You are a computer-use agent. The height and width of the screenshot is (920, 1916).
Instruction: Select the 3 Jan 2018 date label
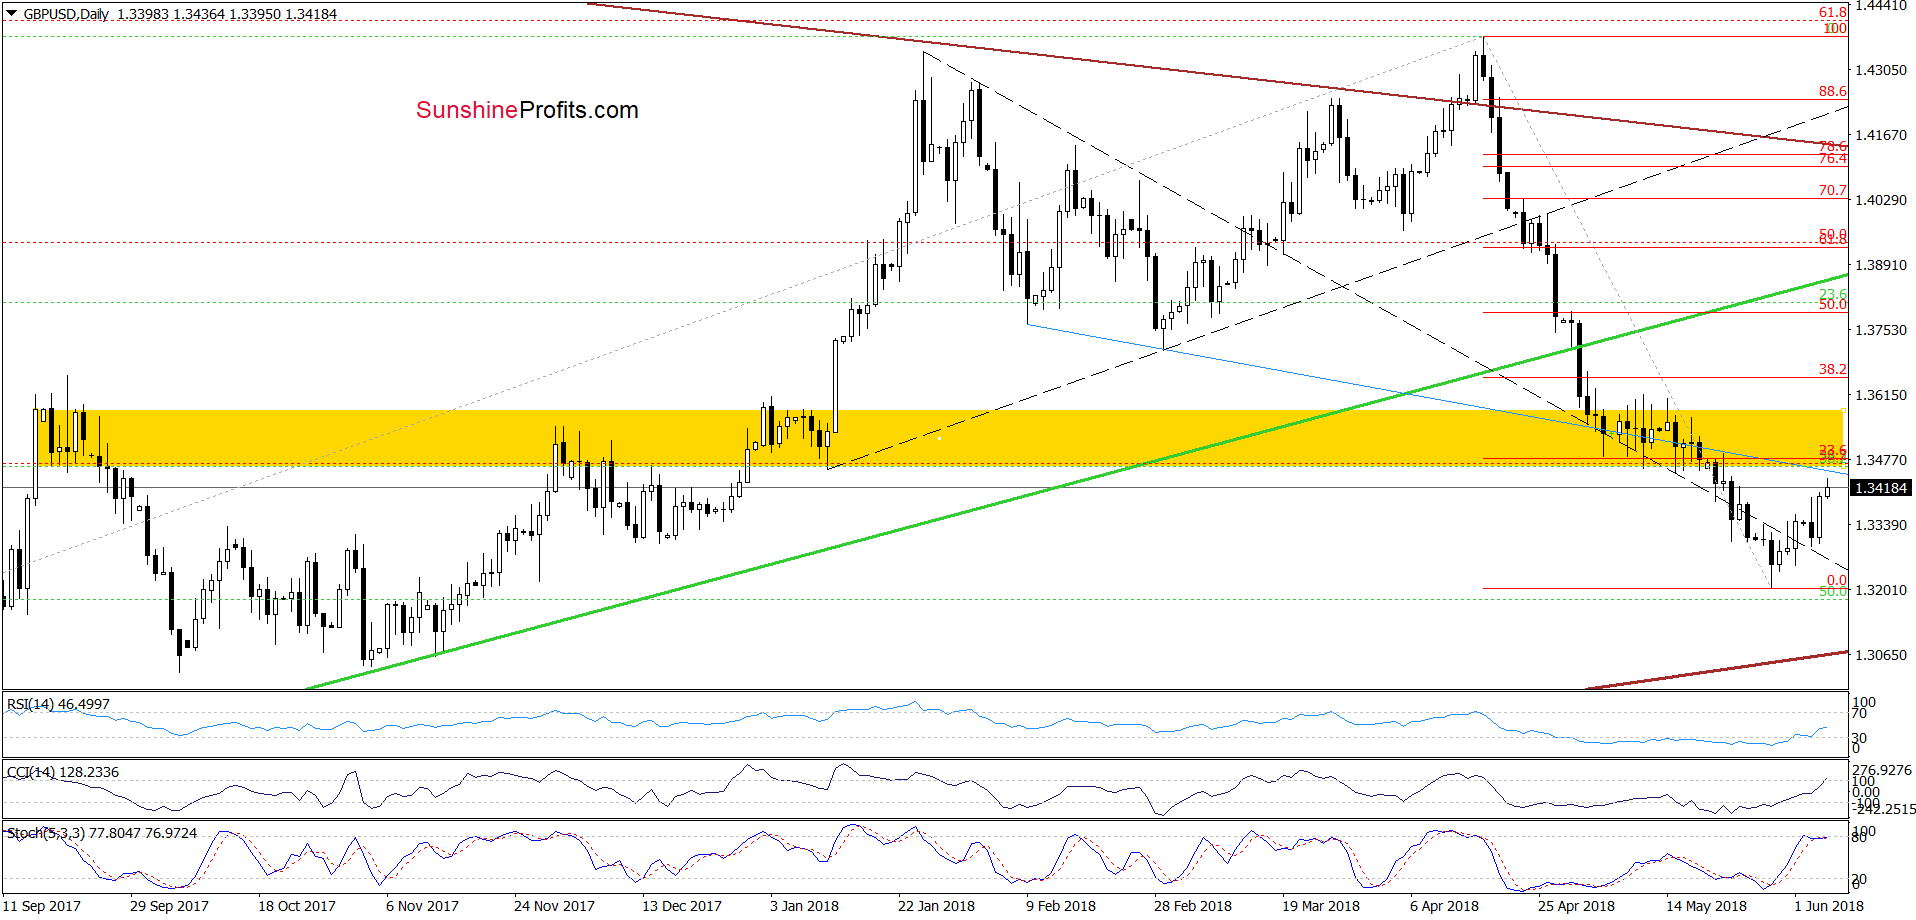[x=804, y=906]
